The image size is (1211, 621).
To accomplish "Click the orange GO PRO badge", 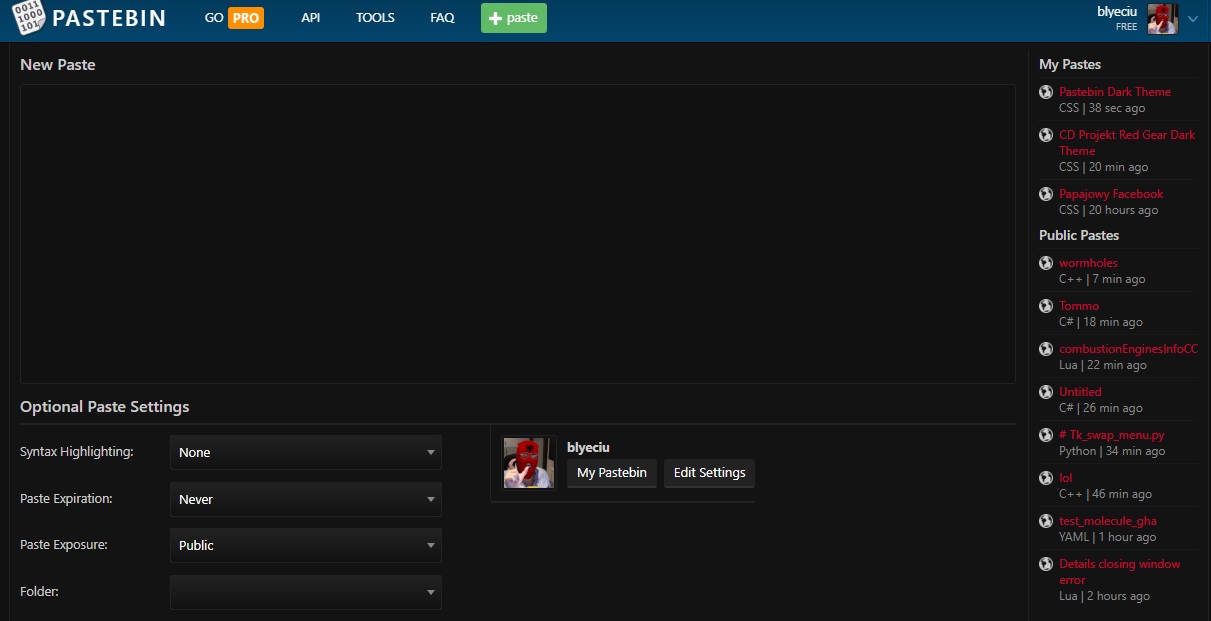I will point(233,18).
